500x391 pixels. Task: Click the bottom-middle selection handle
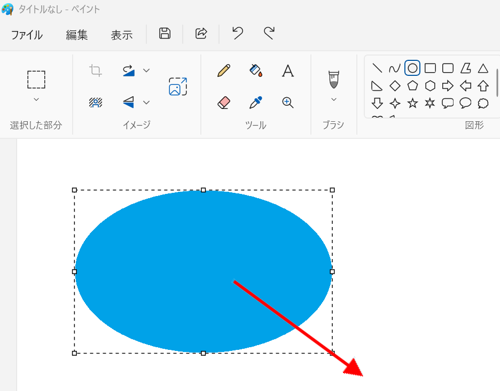pyautogui.click(x=203, y=353)
